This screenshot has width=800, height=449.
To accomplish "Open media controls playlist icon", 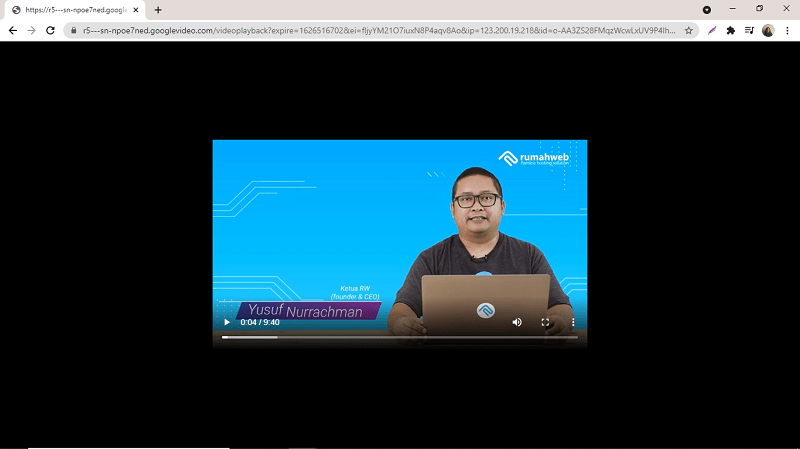I will pos(749,31).
